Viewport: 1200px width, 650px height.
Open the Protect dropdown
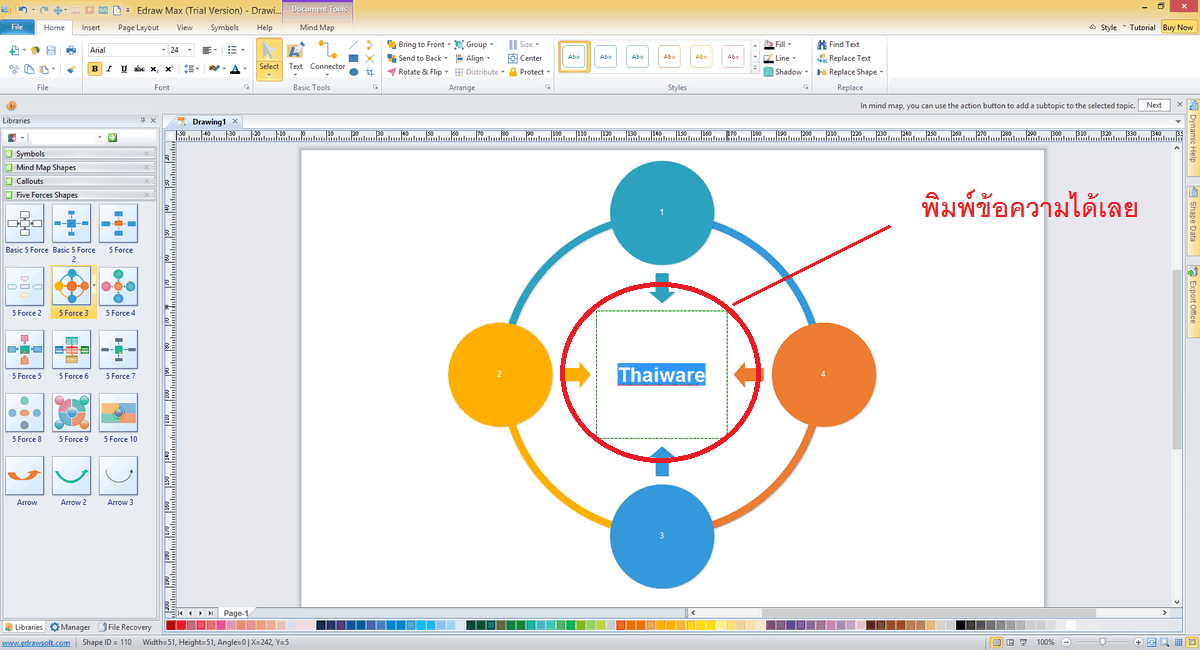point(529,72)
